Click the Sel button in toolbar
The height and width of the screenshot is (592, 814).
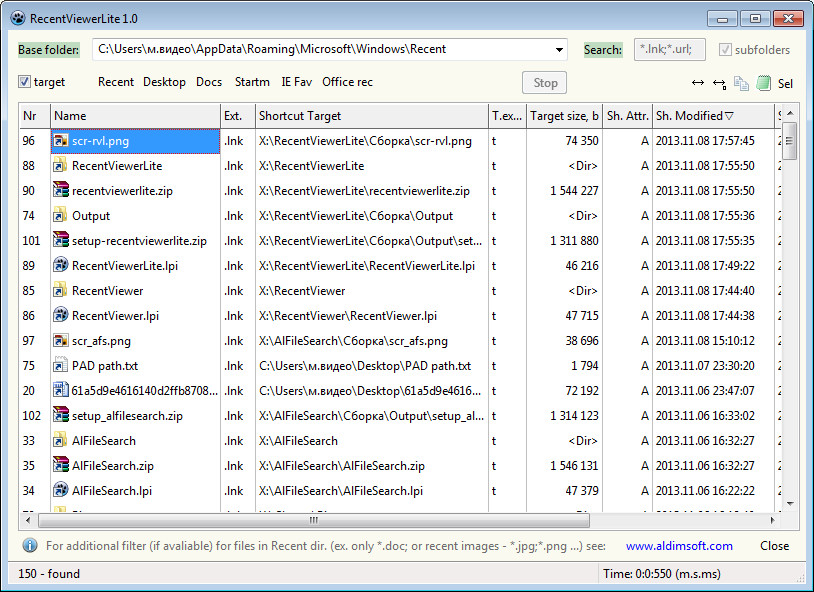(x=785, y=84)
